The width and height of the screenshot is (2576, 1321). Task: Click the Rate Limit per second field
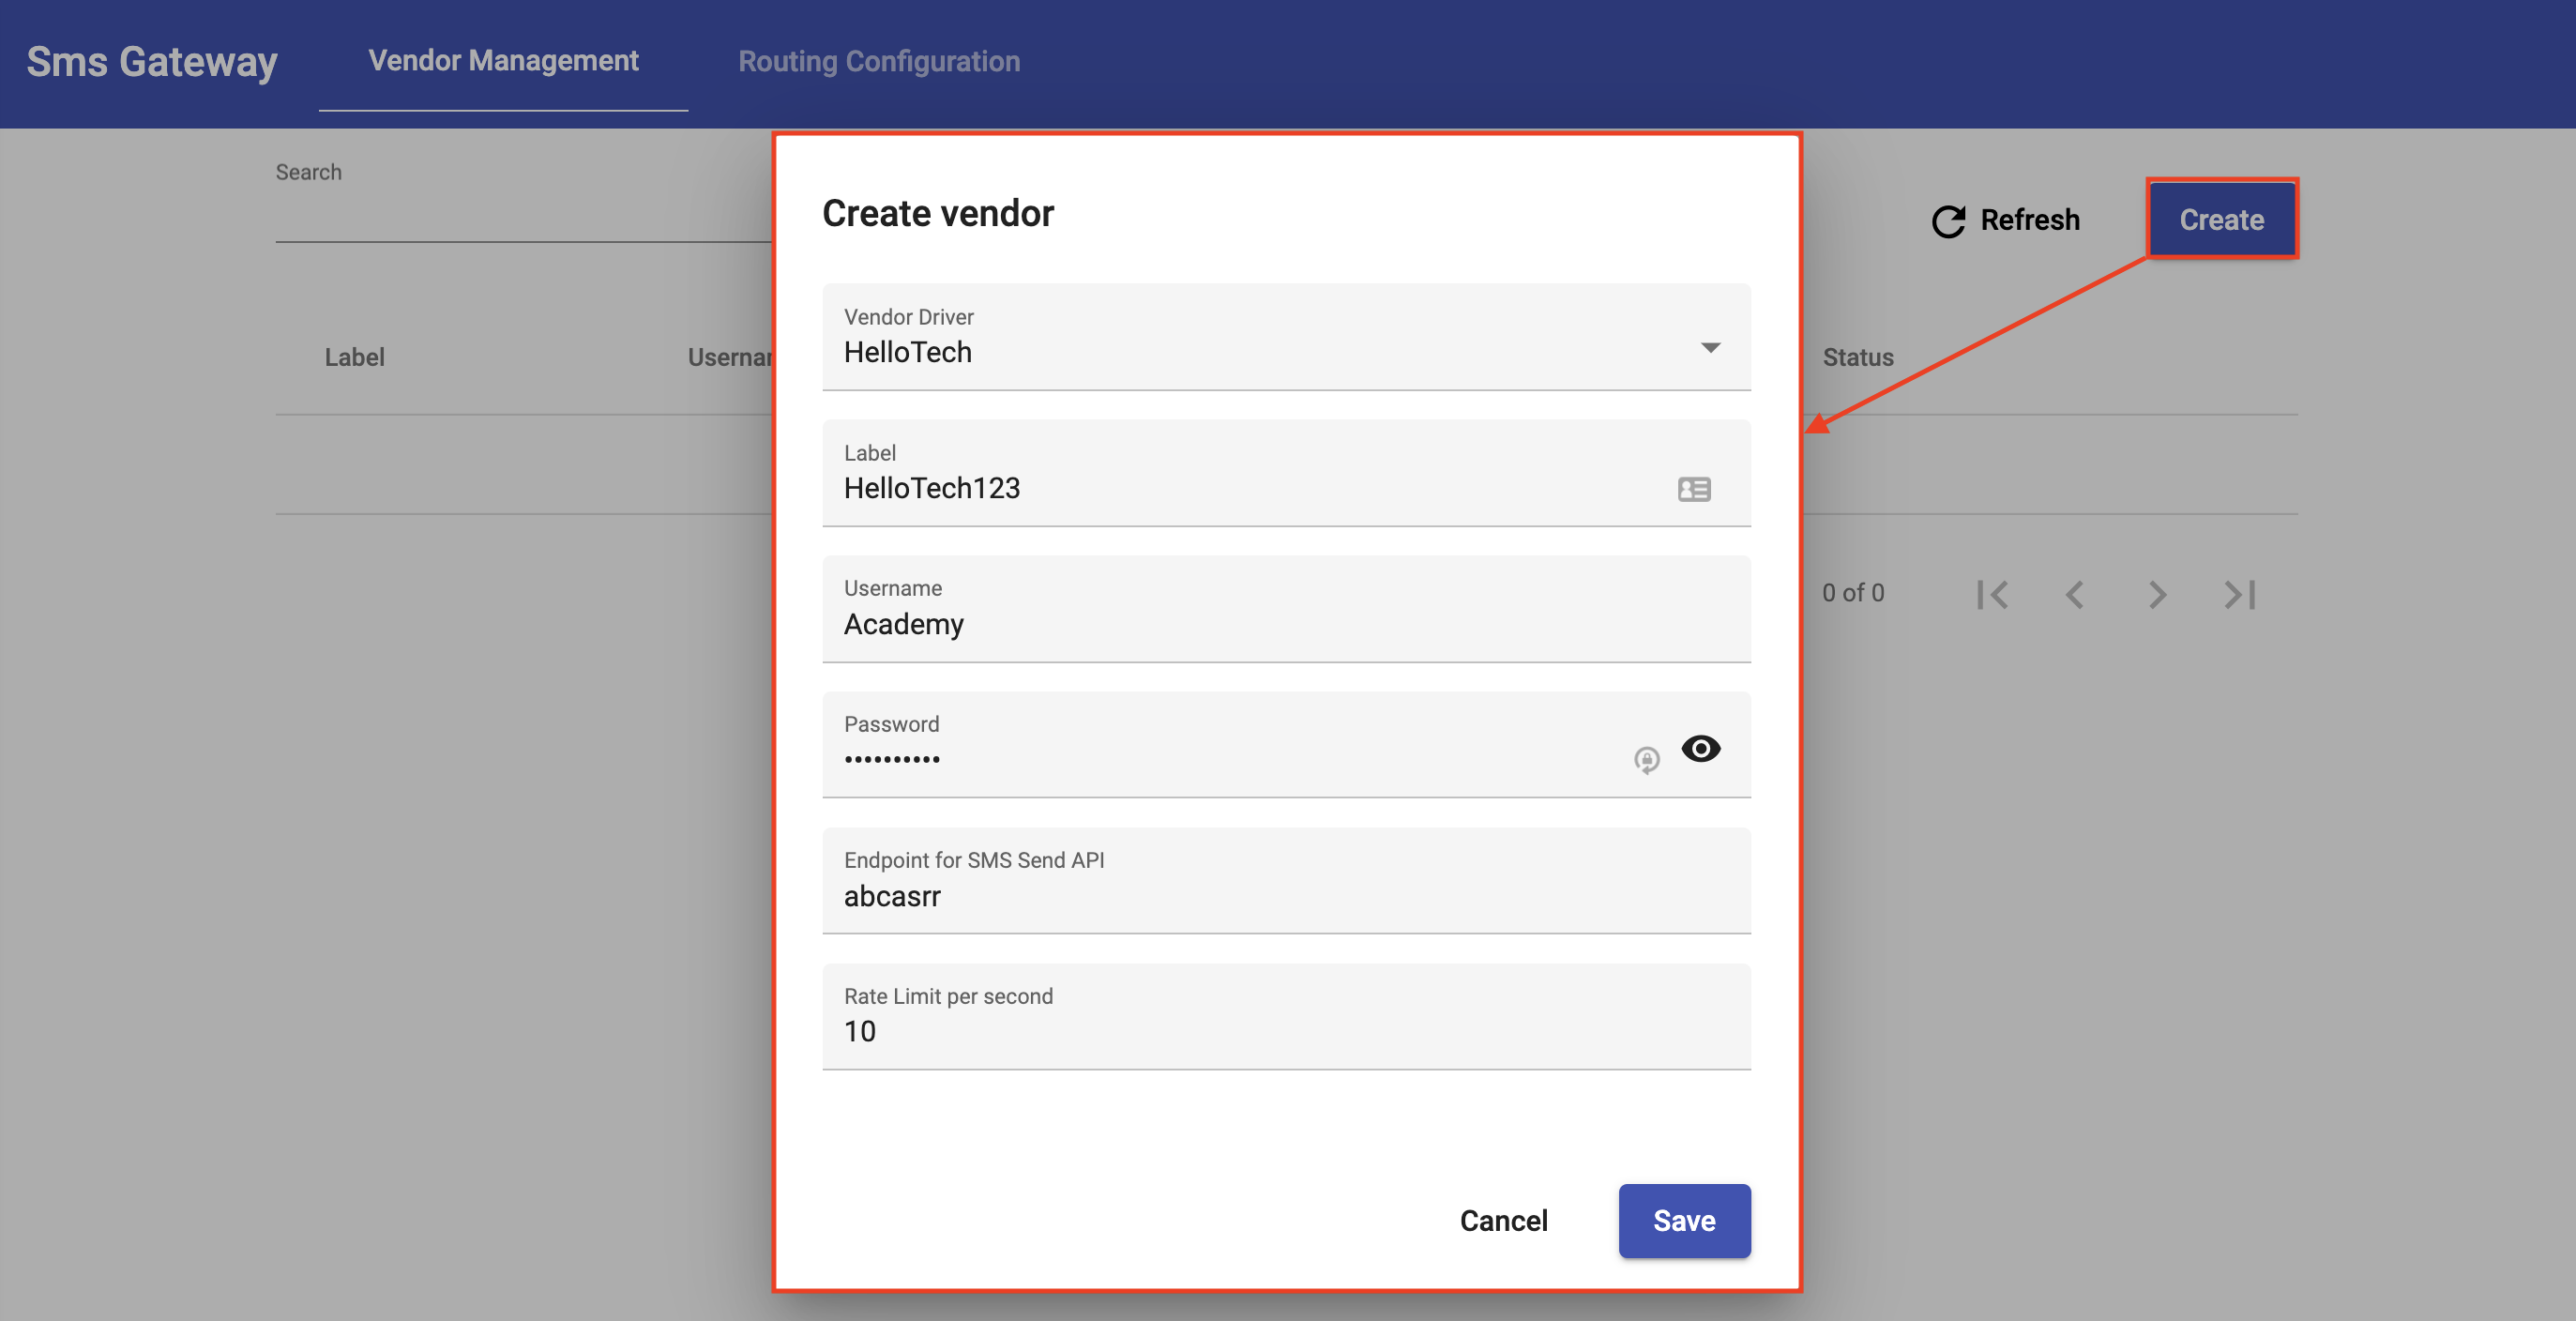[1286, 1017]
